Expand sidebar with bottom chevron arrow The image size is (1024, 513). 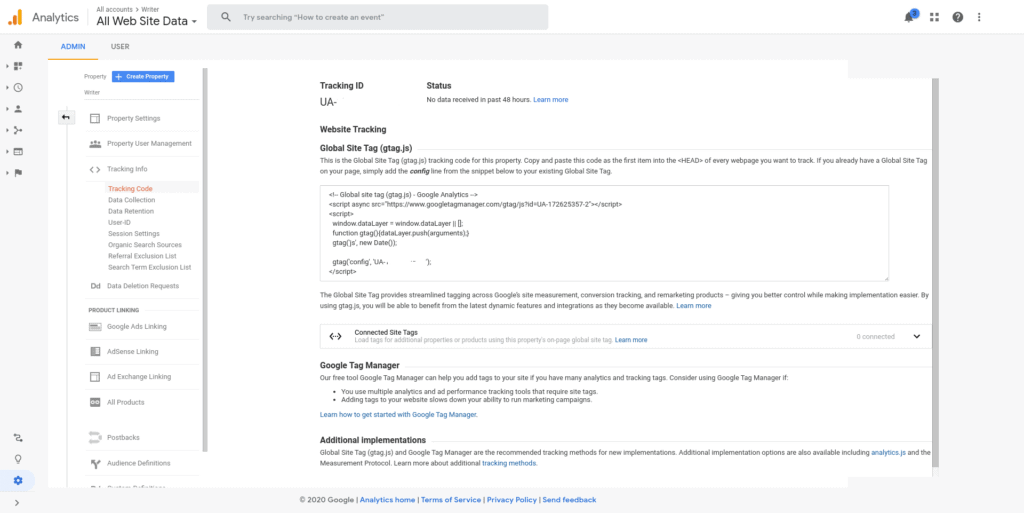(x=17, y=503)
